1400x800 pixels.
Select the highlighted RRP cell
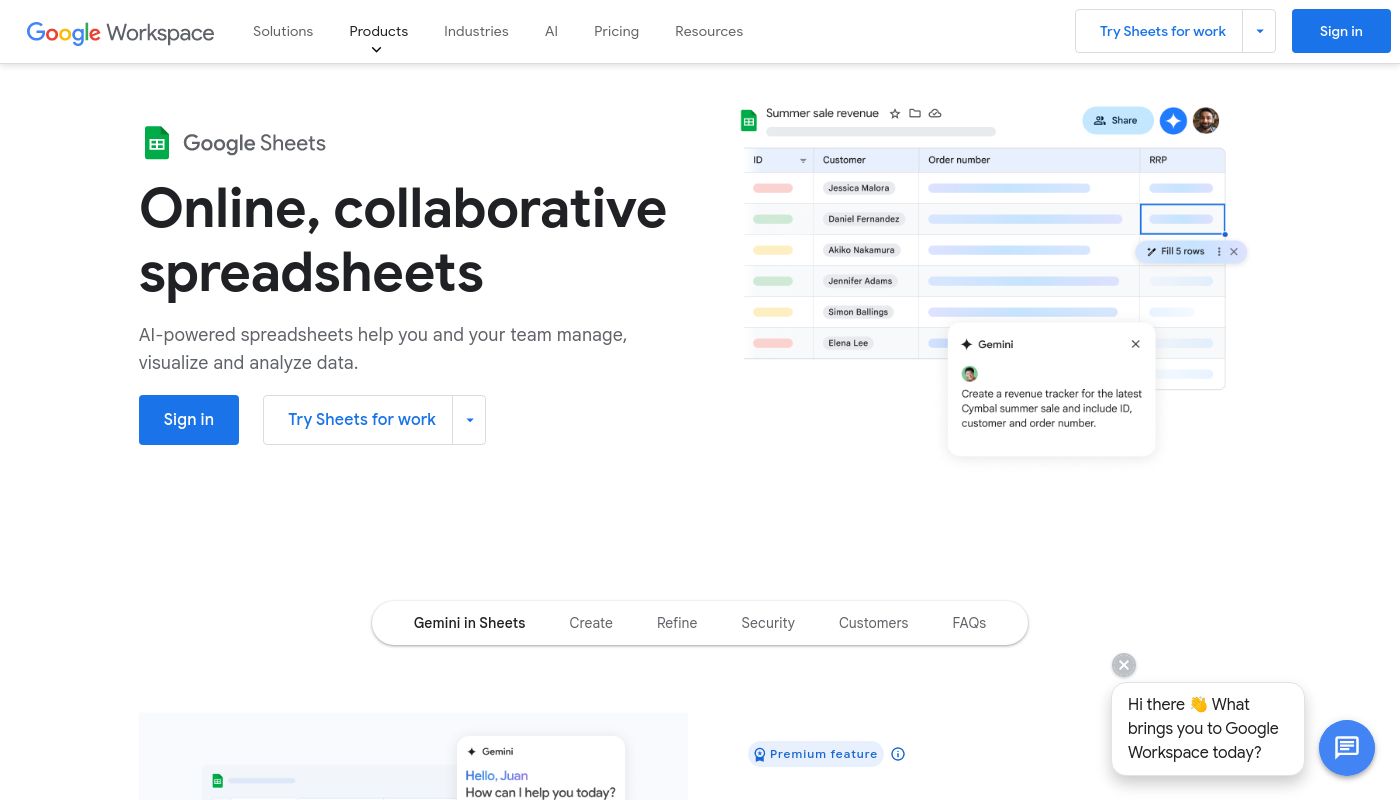[1182, 219]
